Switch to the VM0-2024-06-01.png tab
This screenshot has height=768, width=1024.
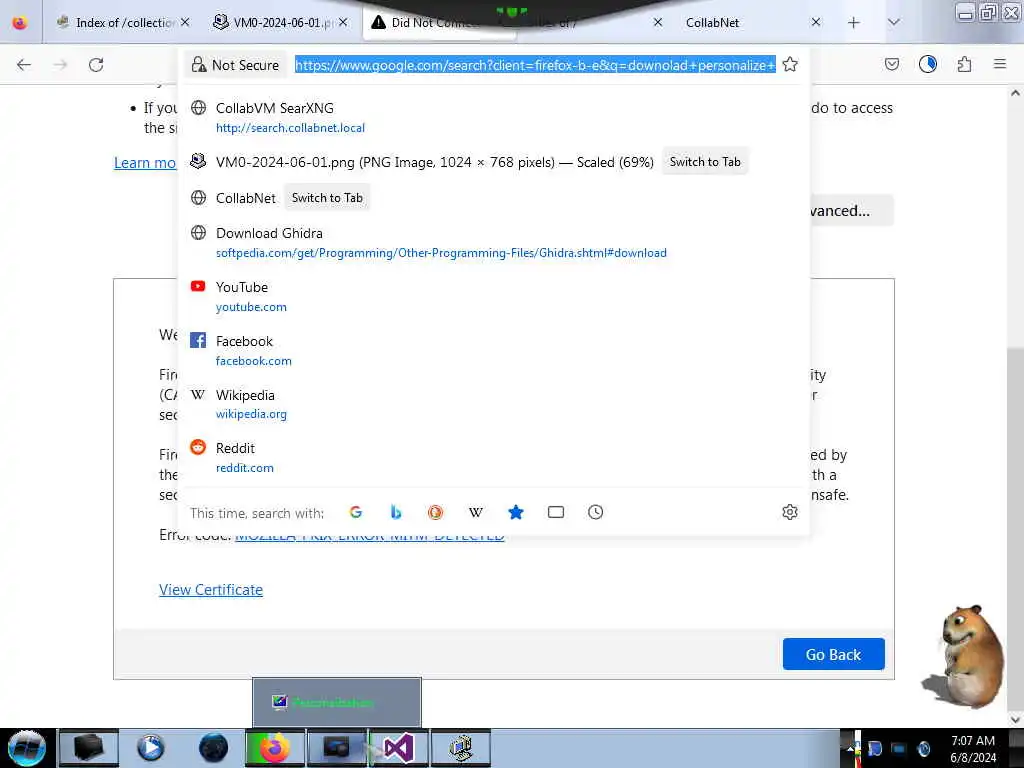tap(281, 23)
